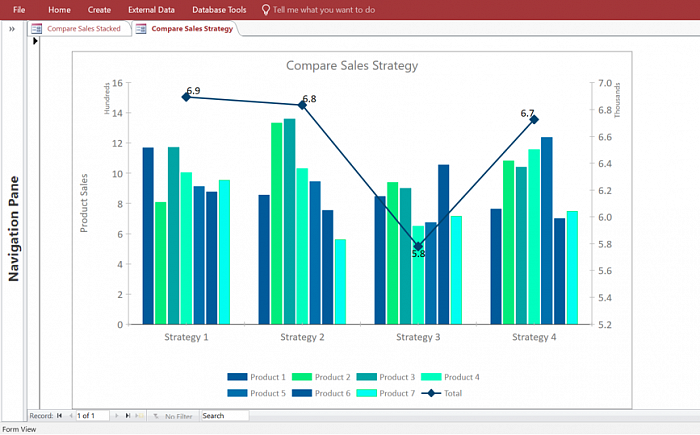Open the Home ribbon tab
This screenshot has width=700, height=435.
59,9
